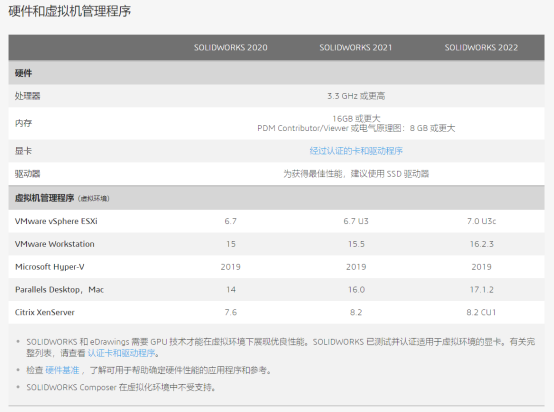Click the 处理器 row label
Screen dimensions: 554x412
point(28,96)
